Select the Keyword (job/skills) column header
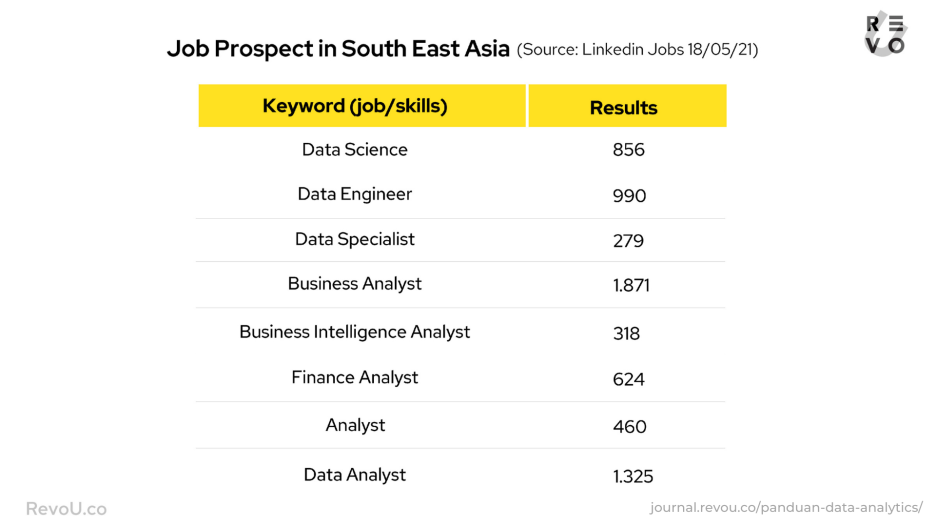The height and width of the screenshot is (527, 936). point(355,106)
